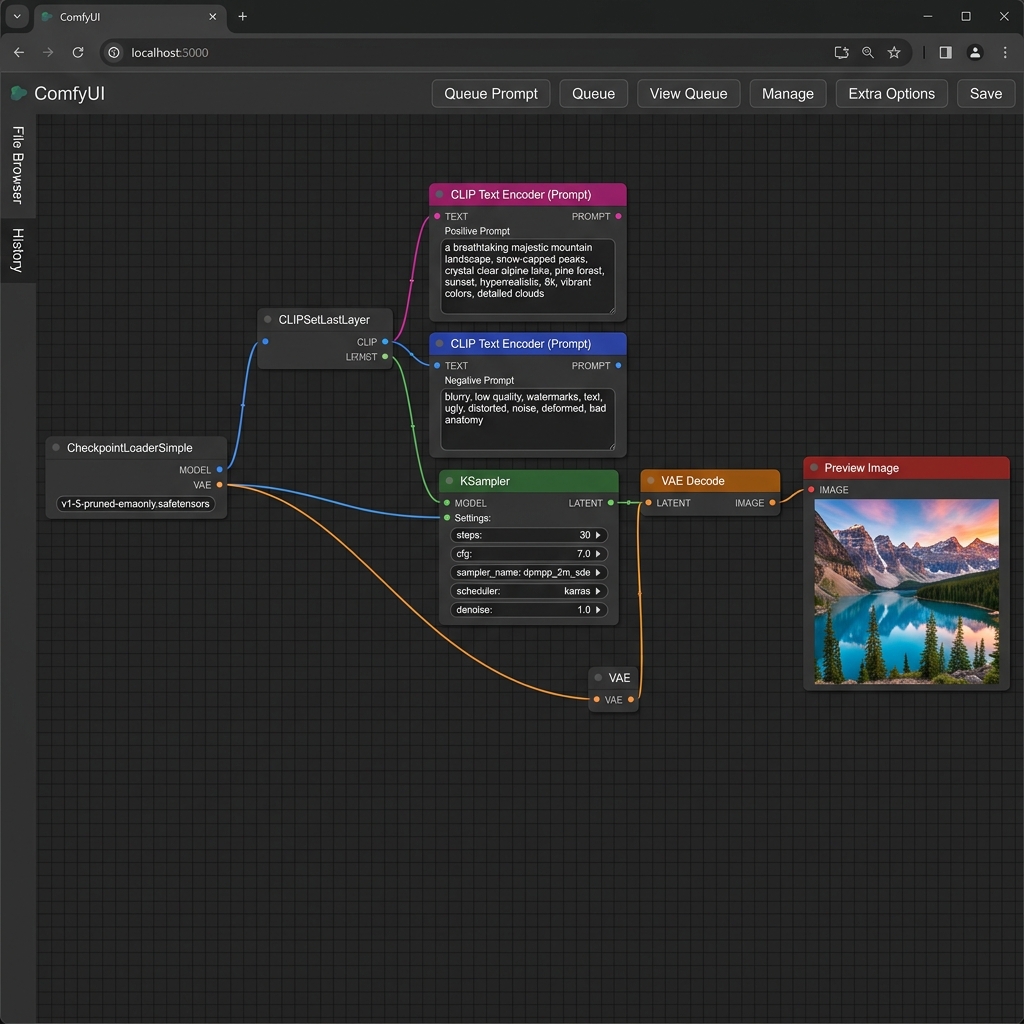The width and height of the screenshot is (1024, 1024).
Task: Open the Chrome three-dot menu
Action: pos(1004,52)
